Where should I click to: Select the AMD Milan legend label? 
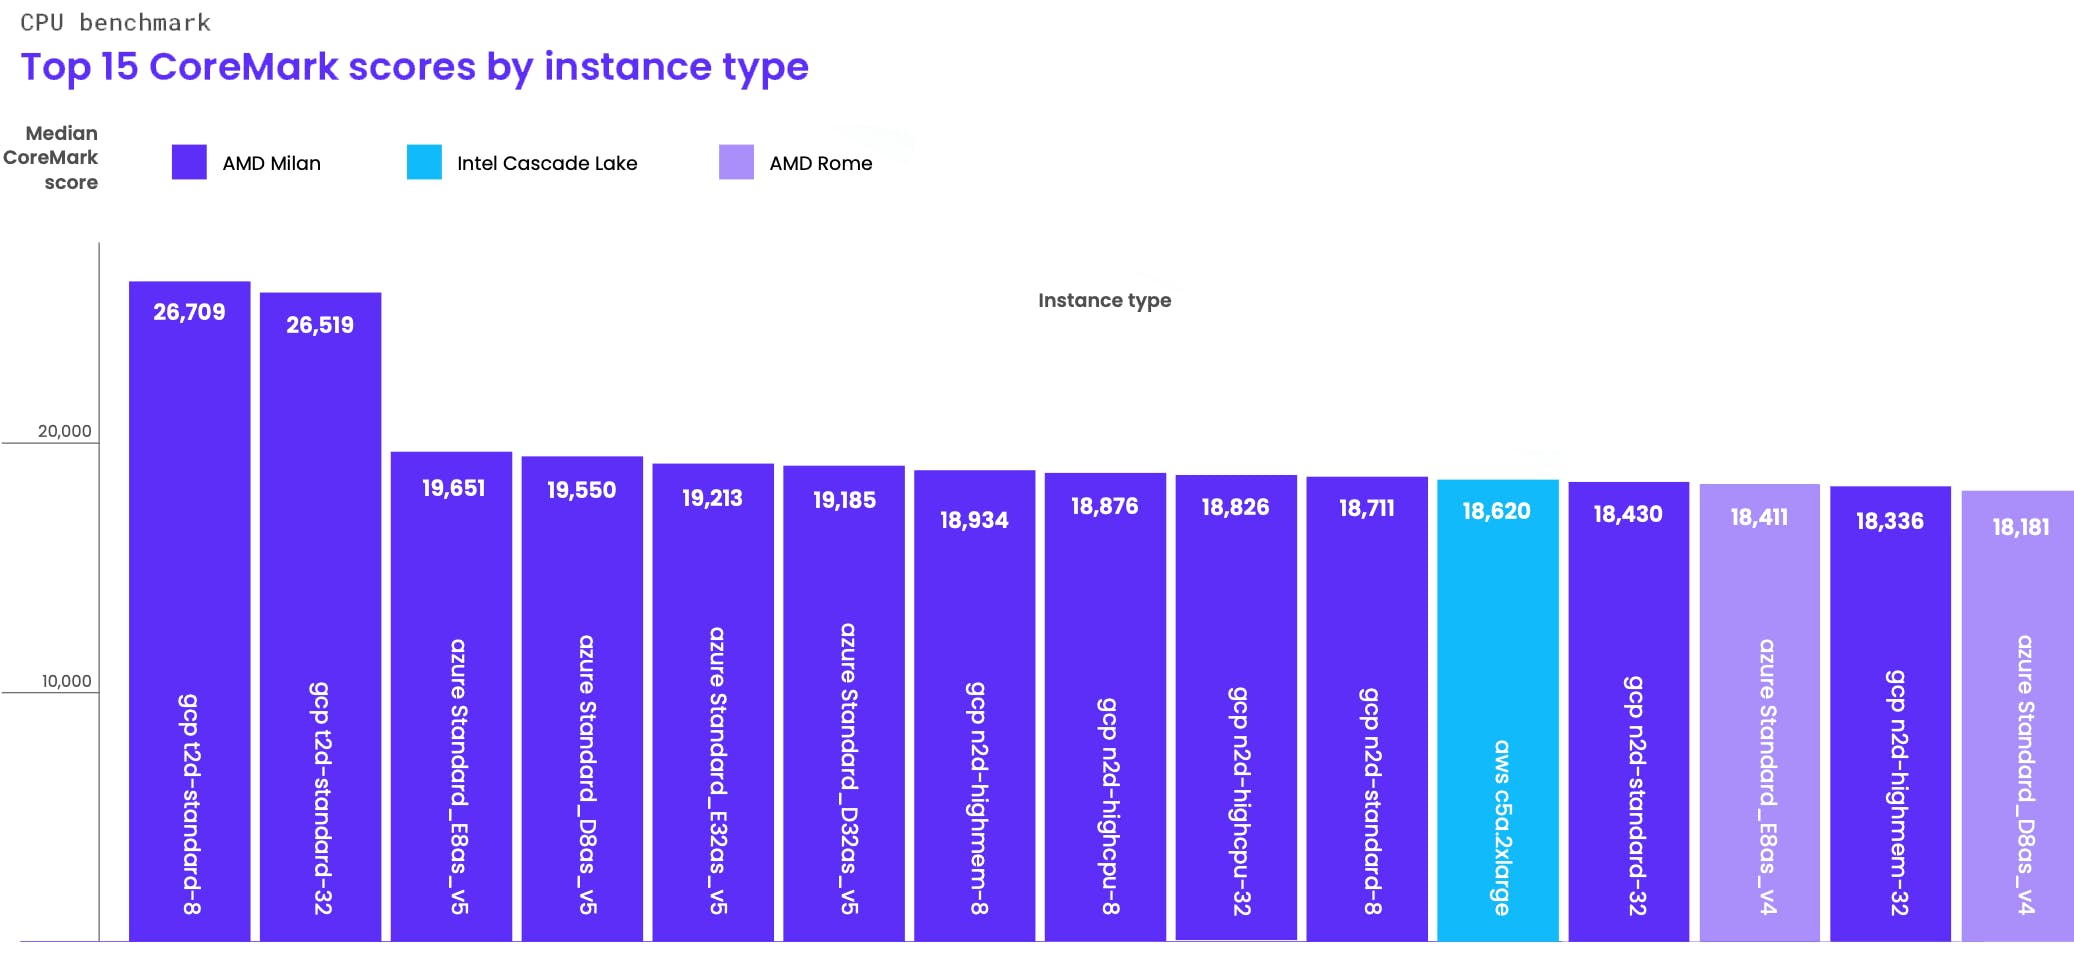pyautogui.click(x=271, y=163)
